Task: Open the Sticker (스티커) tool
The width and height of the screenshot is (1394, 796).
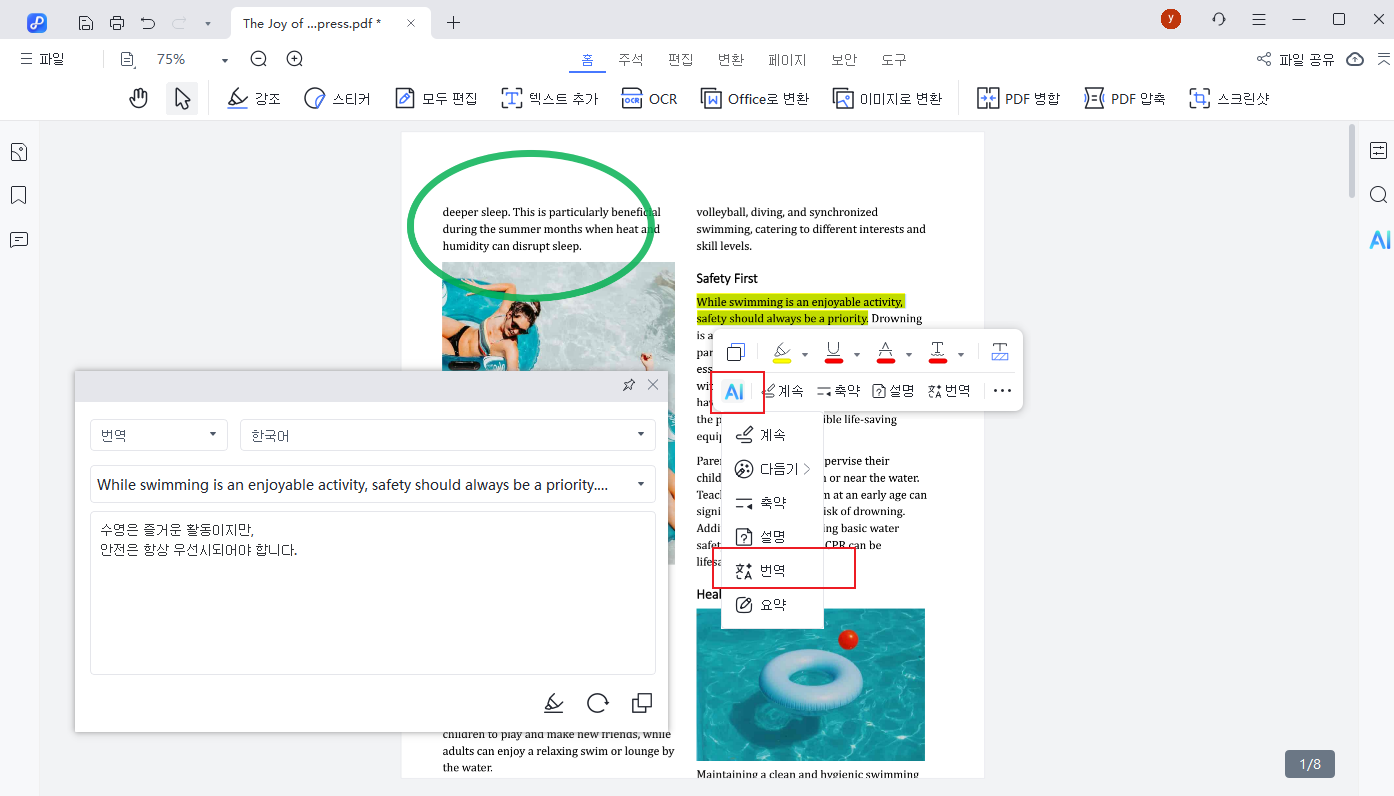Action: pos(337,97)
